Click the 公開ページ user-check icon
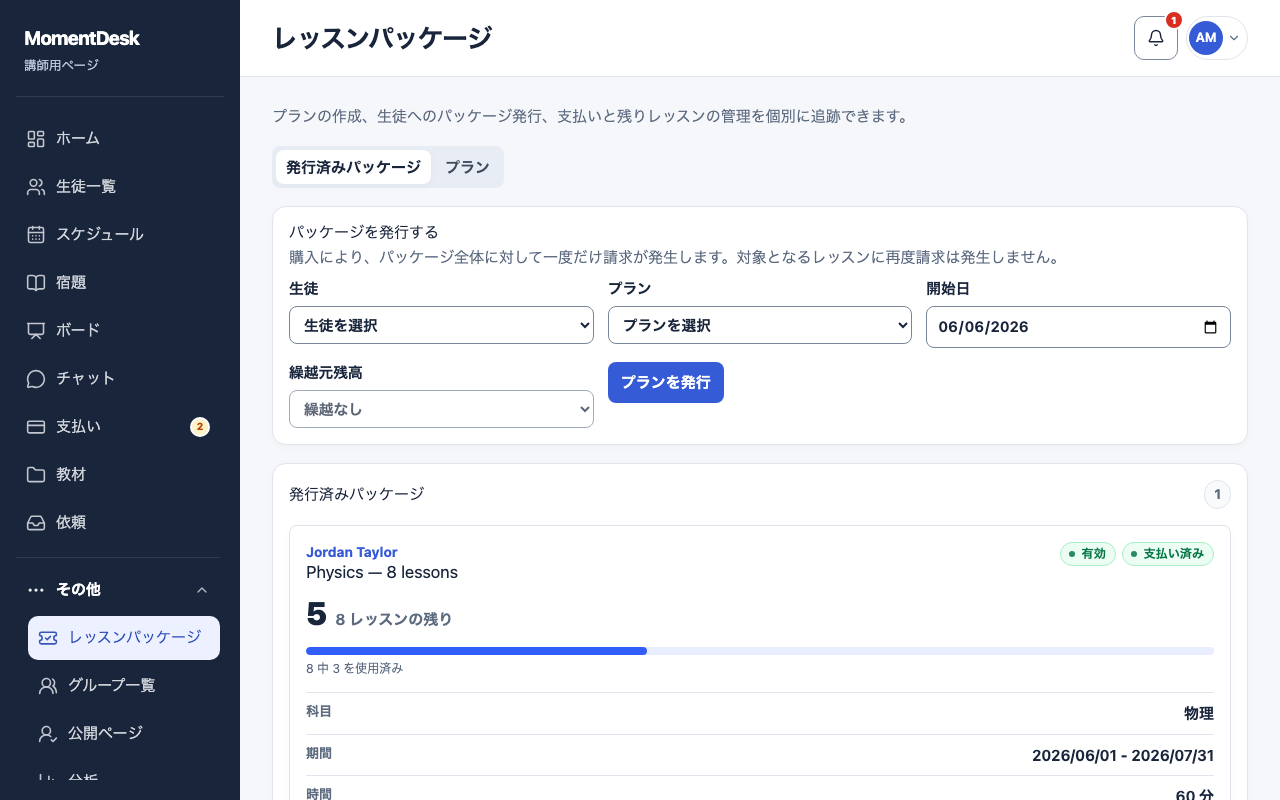The image size is (1280, 800). click(48, 733)
